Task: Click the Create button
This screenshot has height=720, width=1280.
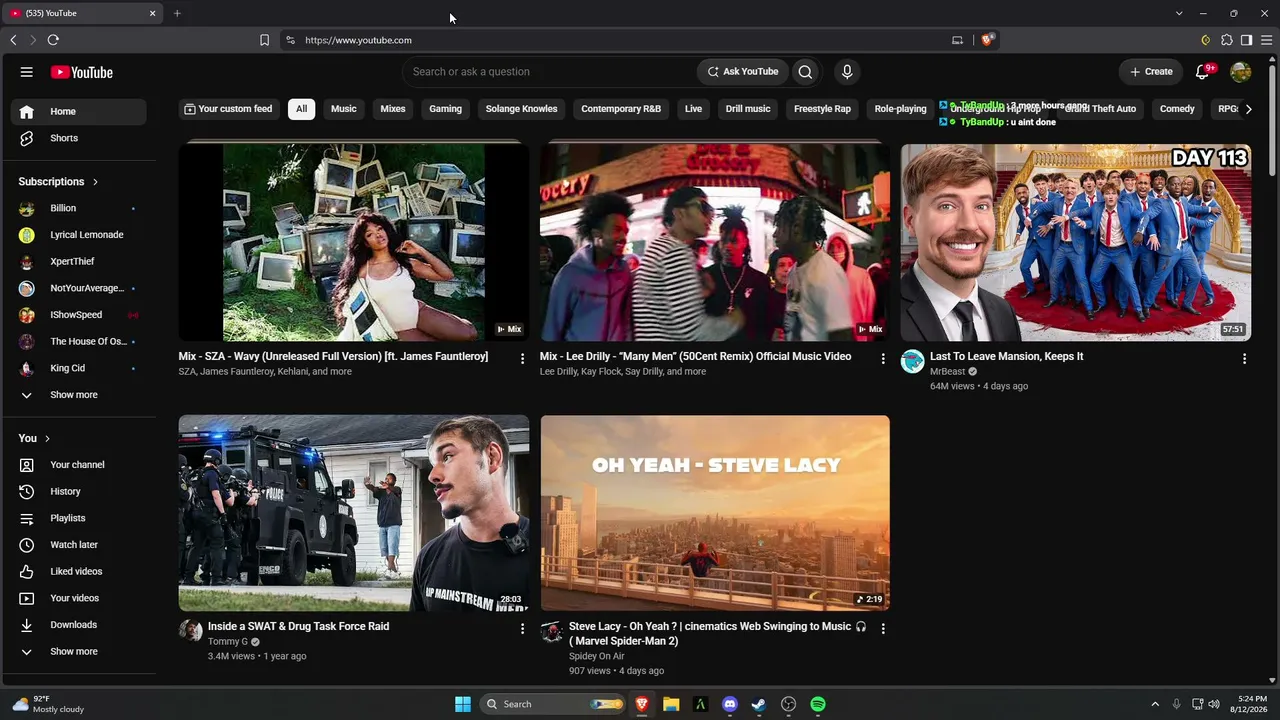Action: pyautogui.click(x=1152, y=72)
